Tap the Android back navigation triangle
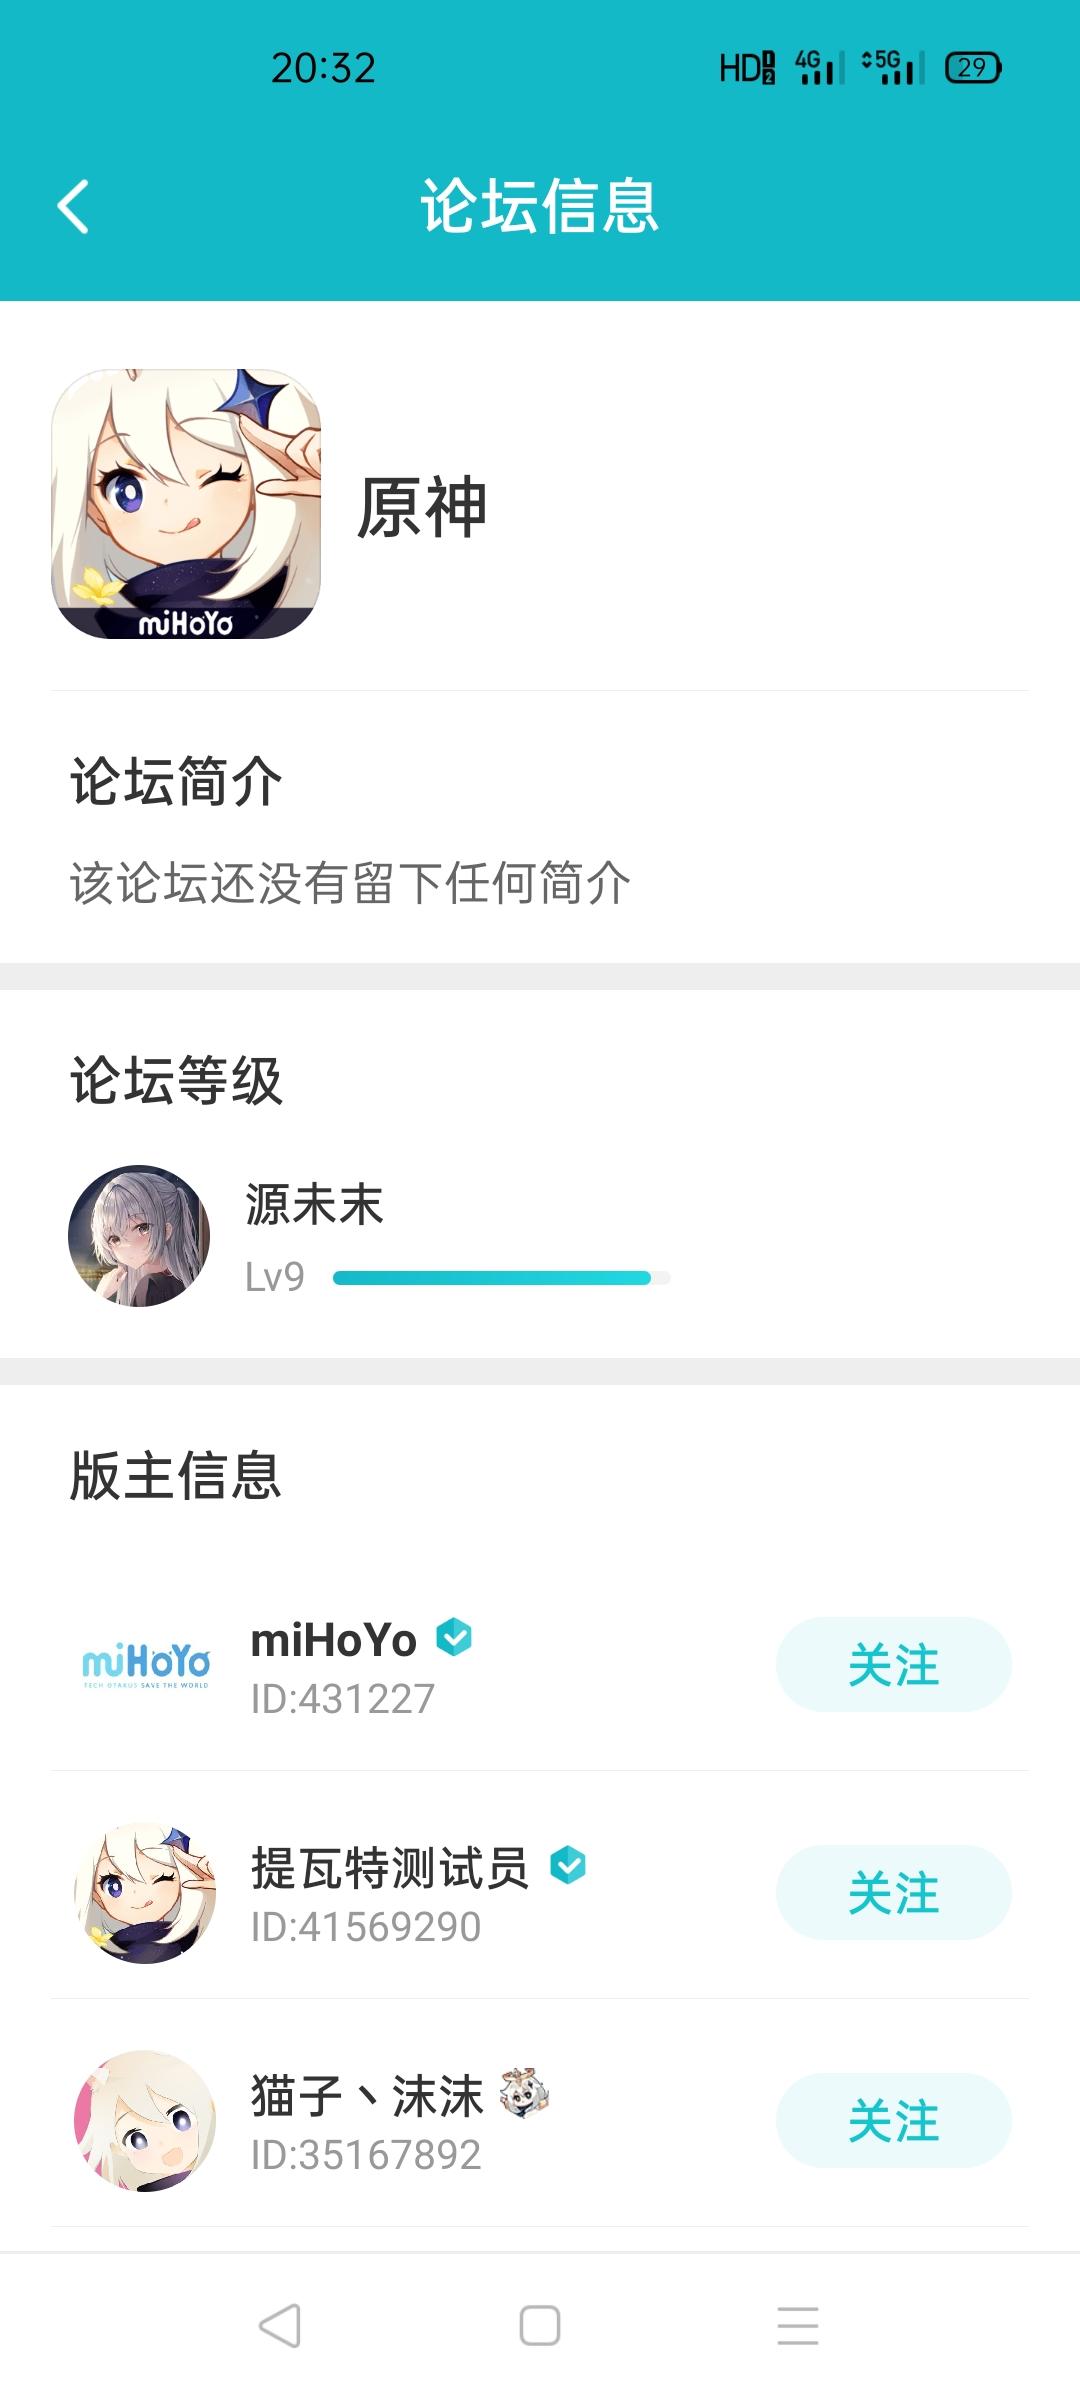The height and width of the screenshot is (2400, 1080). [280, 2325]
